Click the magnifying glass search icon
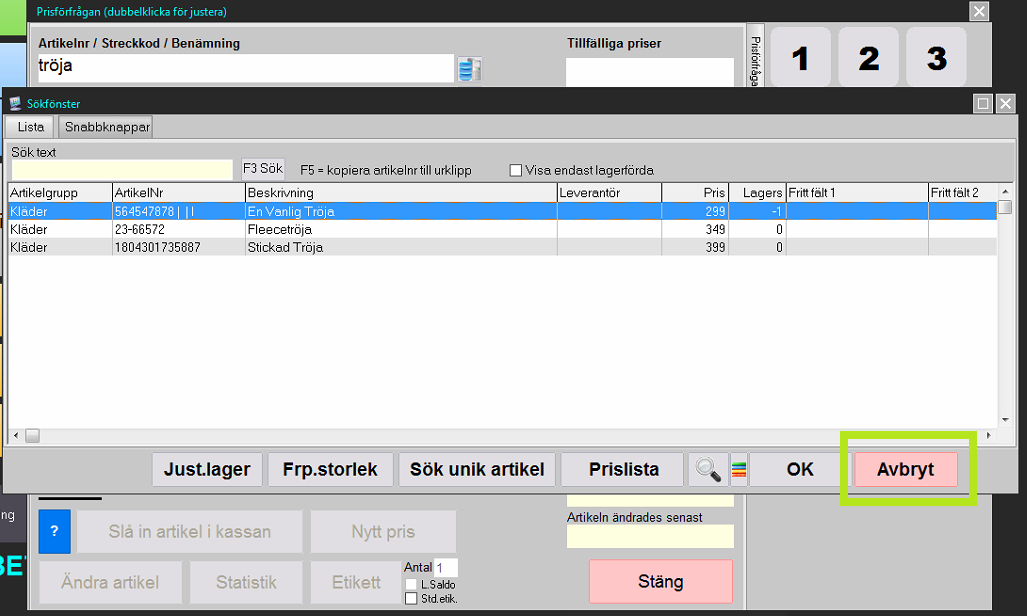Viewport: 1027px width, 616px height. 708,469
